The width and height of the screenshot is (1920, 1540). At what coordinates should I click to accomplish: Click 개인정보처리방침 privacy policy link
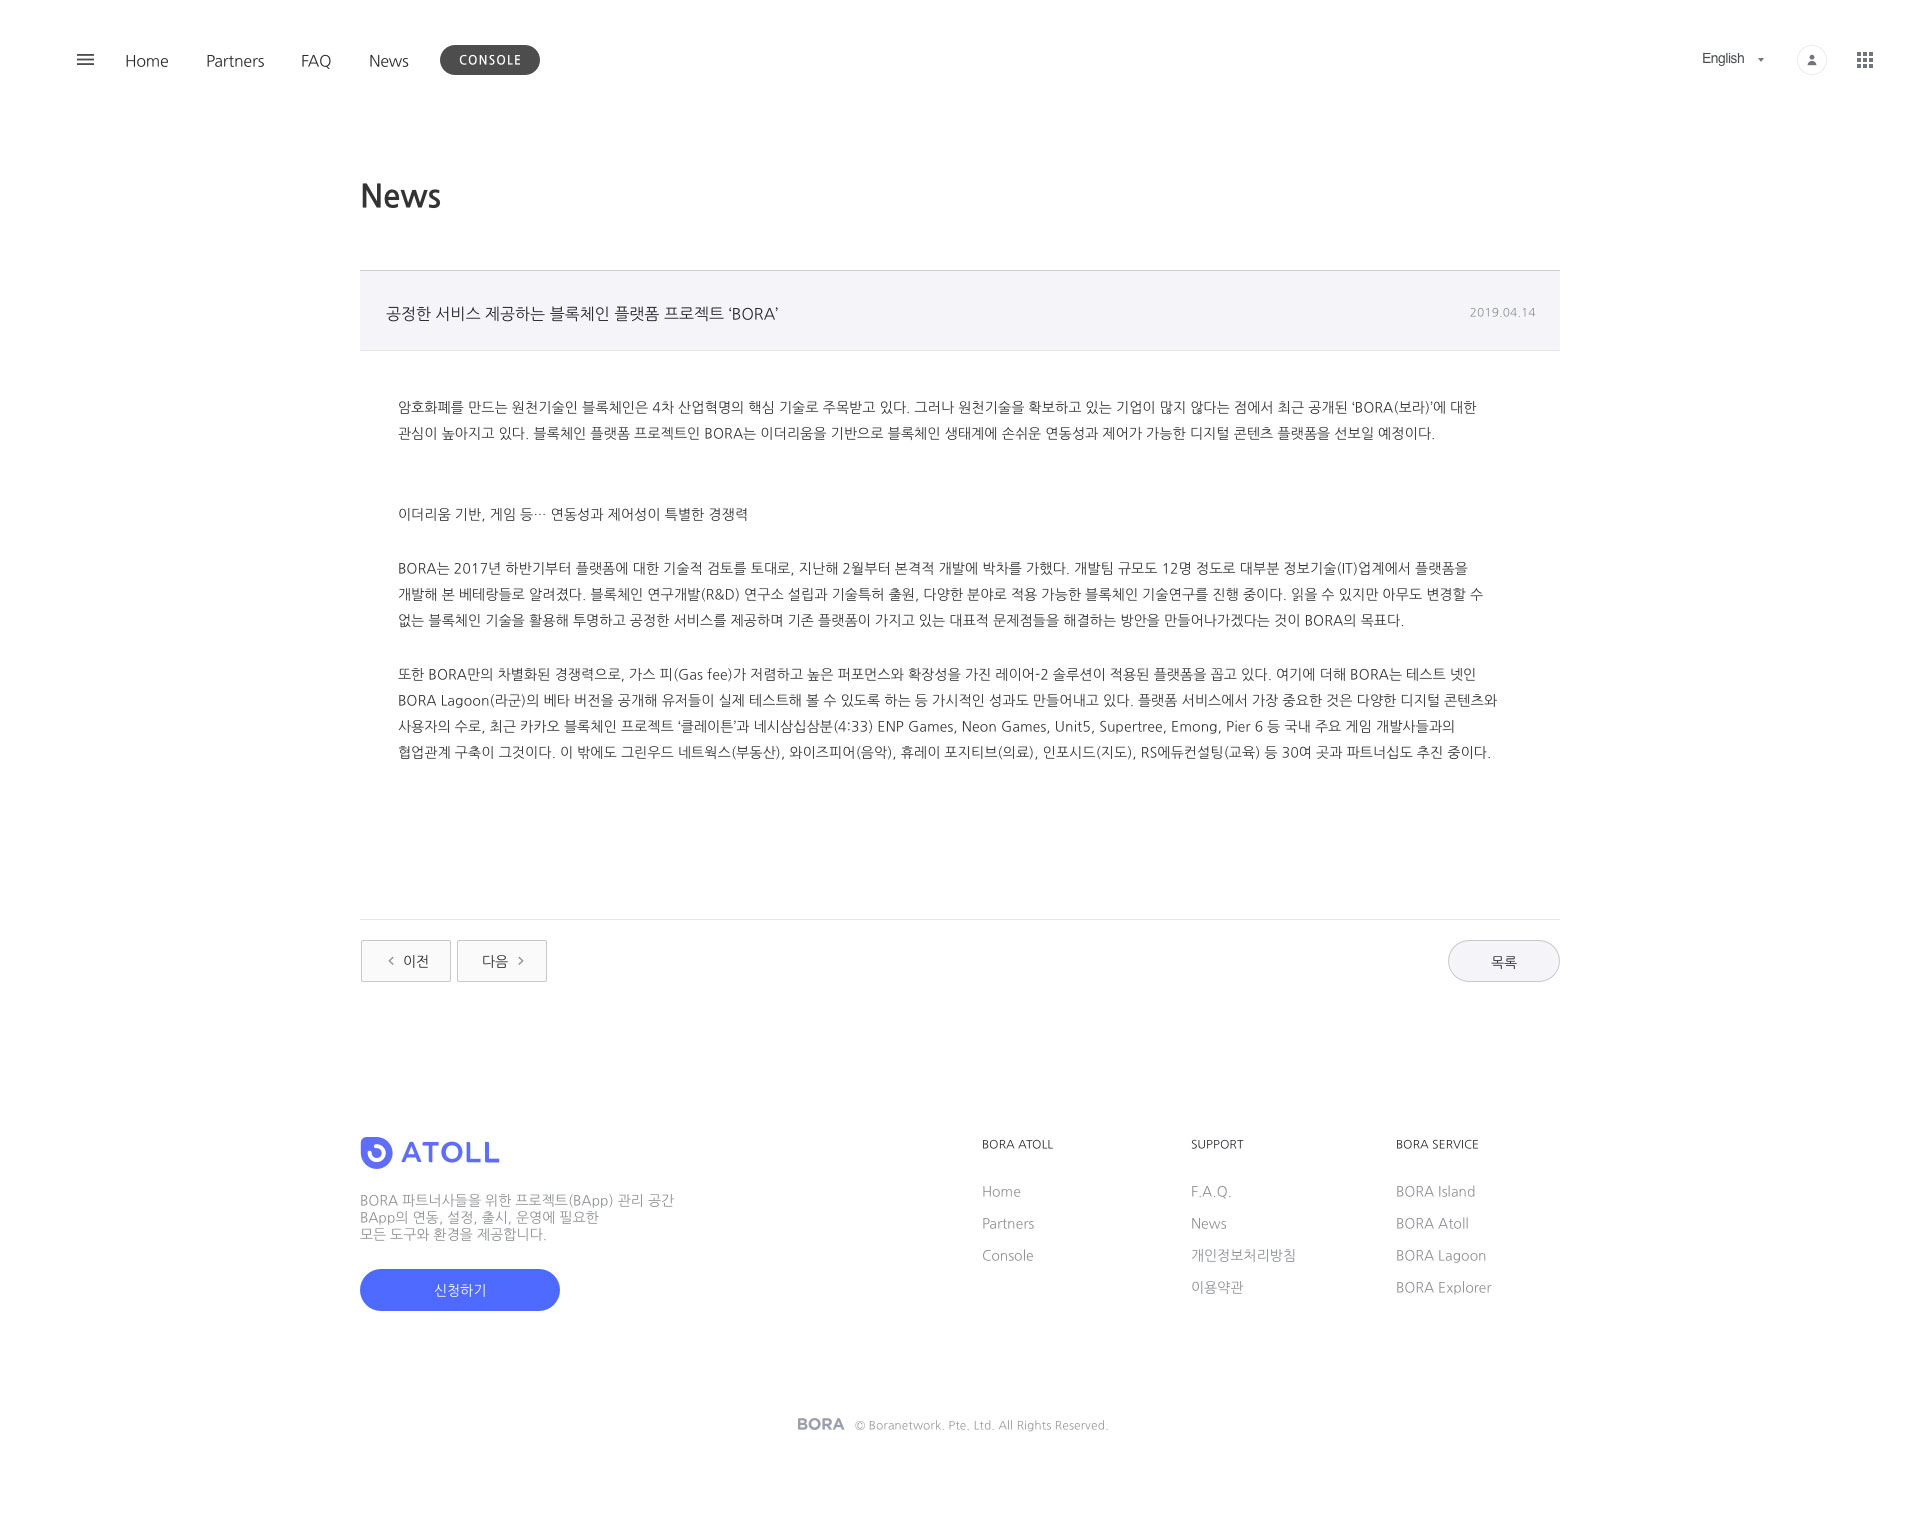click(1243, 1255)
